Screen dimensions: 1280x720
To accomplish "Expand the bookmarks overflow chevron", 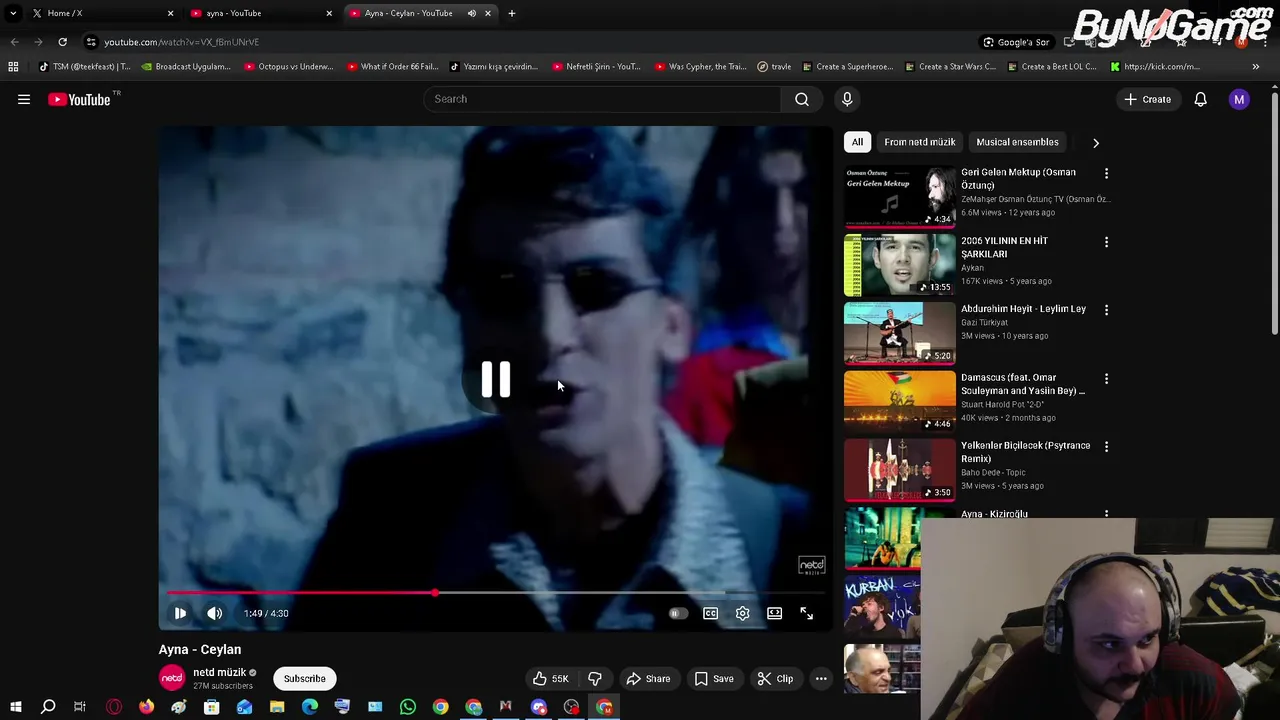I will 1256,67.
